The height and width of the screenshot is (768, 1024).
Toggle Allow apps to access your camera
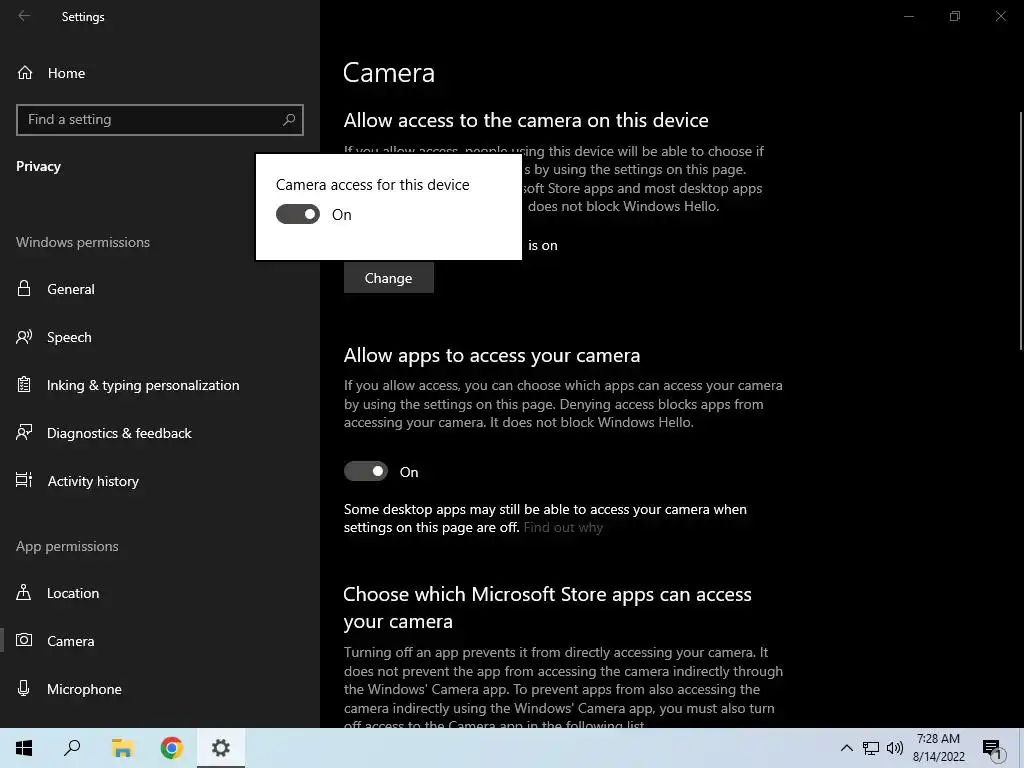(x=366, y=471)
